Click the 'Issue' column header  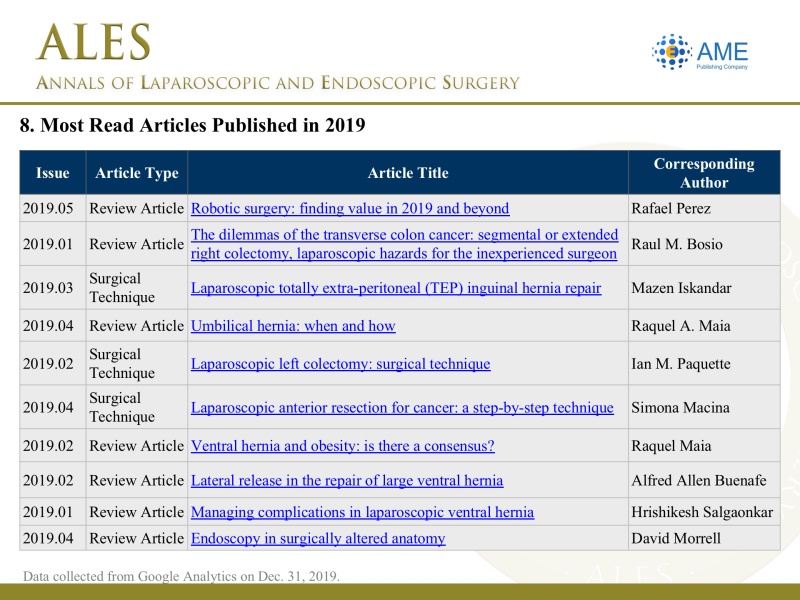53,173
